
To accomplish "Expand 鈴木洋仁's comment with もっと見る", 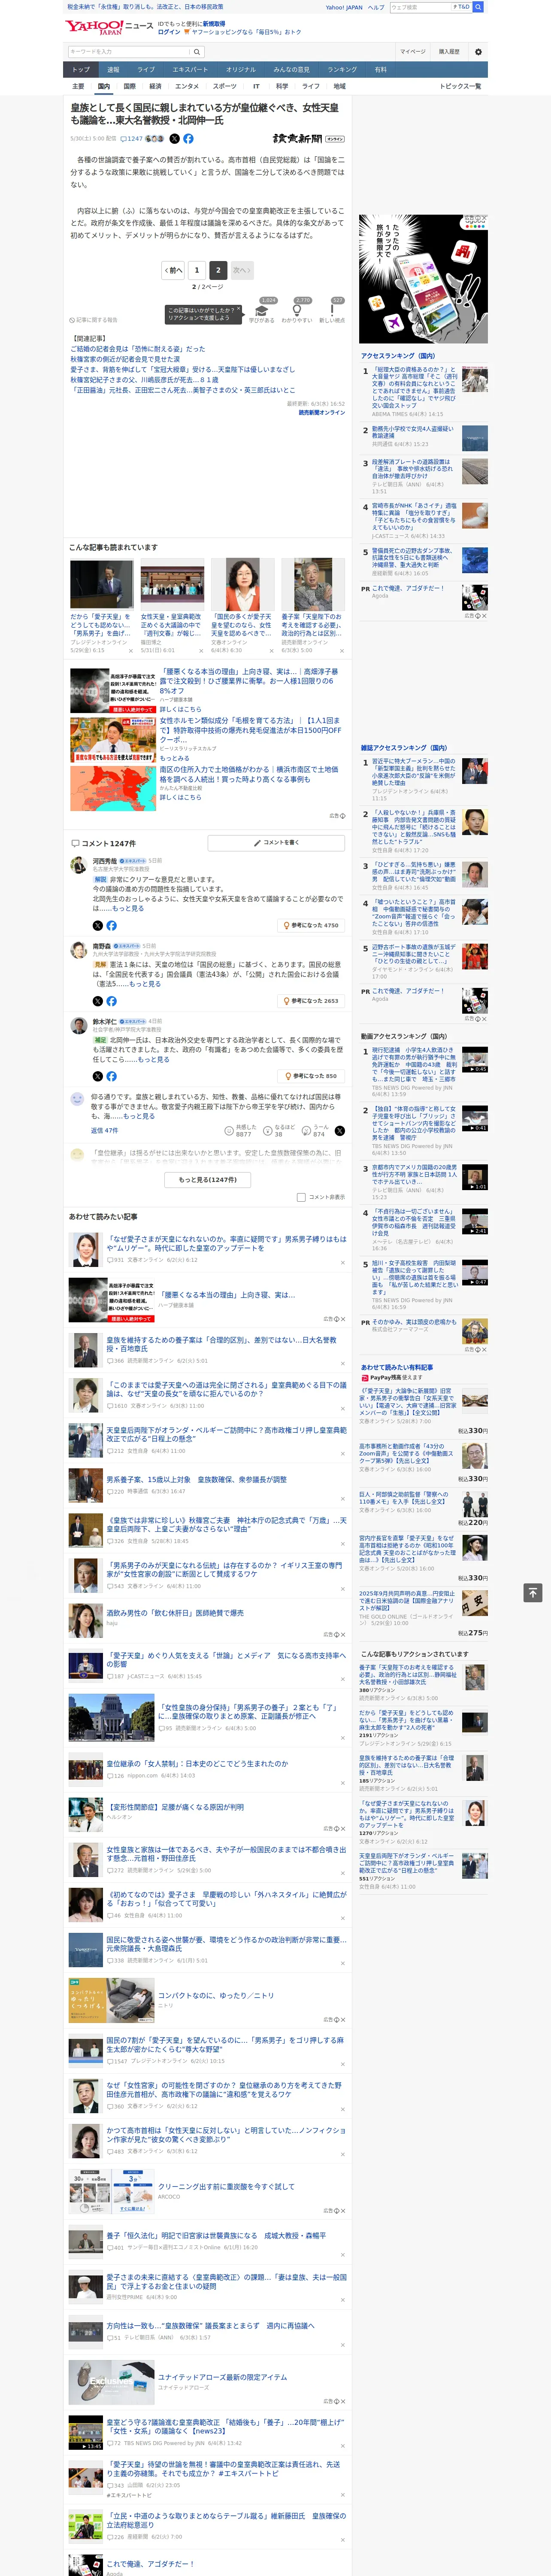I will point(154,1059).
